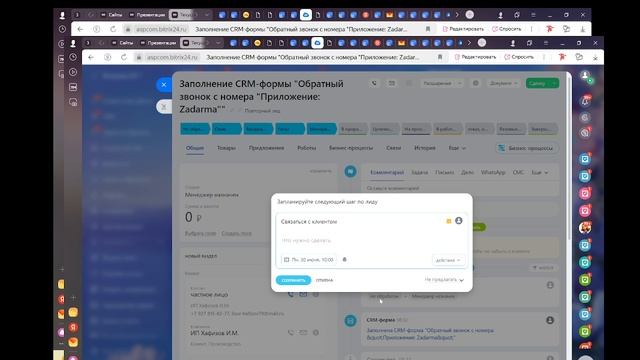Click Спросить in the front browser window
Image resolution: width=640 pixels, height=360 pixels.
[x=519, y=57]
